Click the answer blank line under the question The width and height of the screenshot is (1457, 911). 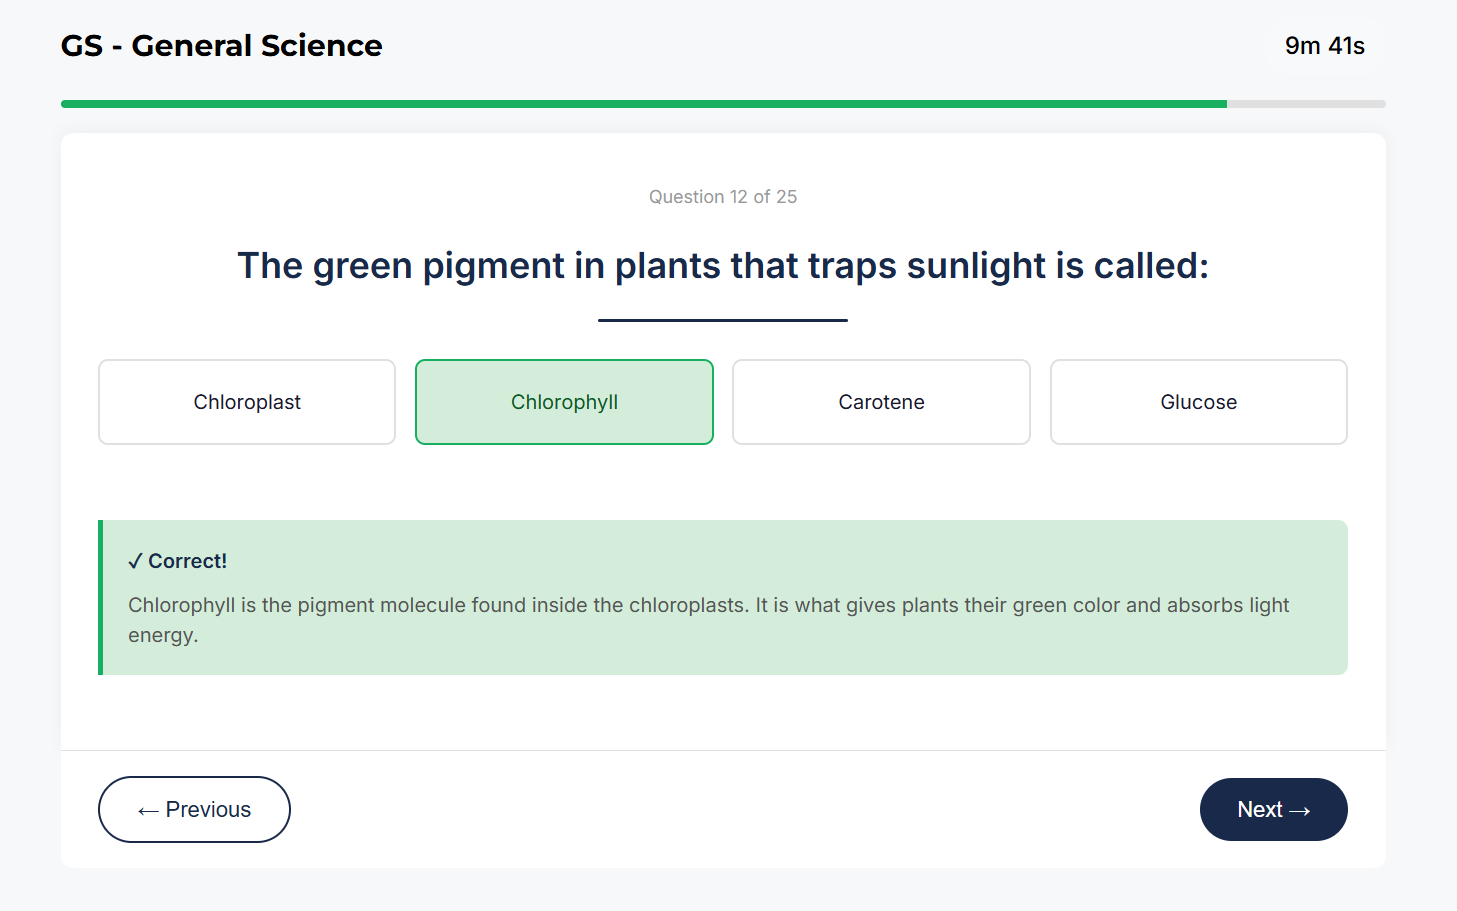tap(722, 320)
